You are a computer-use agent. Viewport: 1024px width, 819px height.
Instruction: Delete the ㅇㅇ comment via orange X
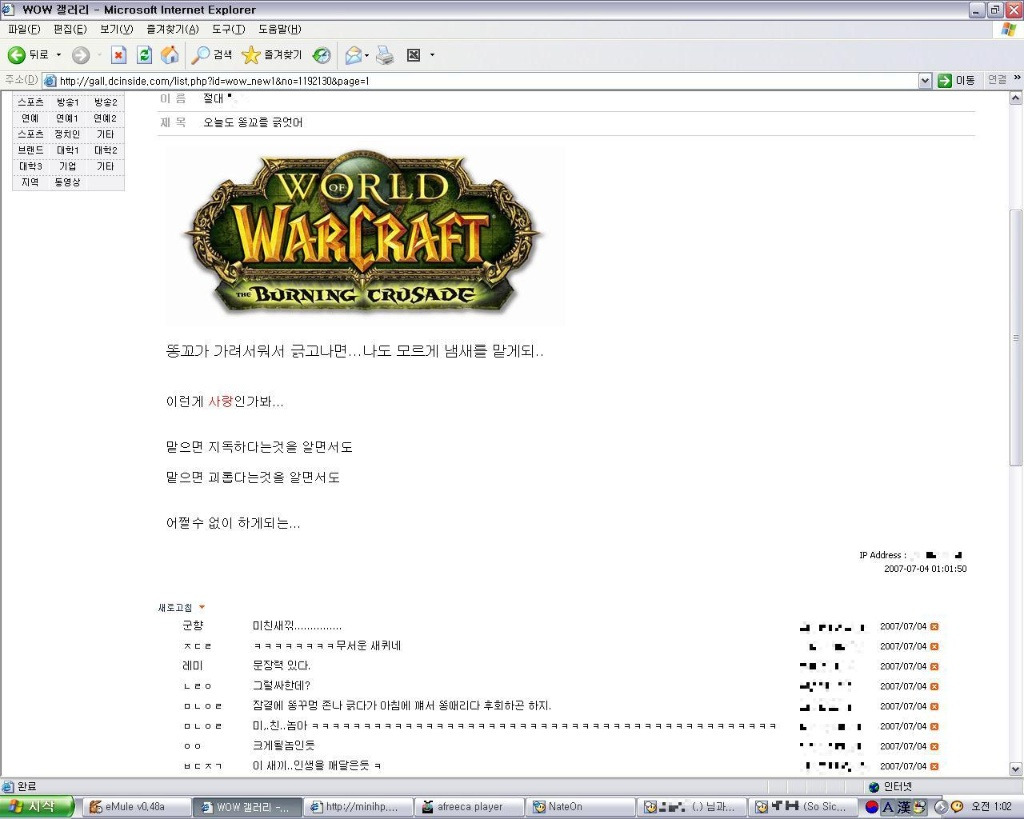[x=935, y=747]
